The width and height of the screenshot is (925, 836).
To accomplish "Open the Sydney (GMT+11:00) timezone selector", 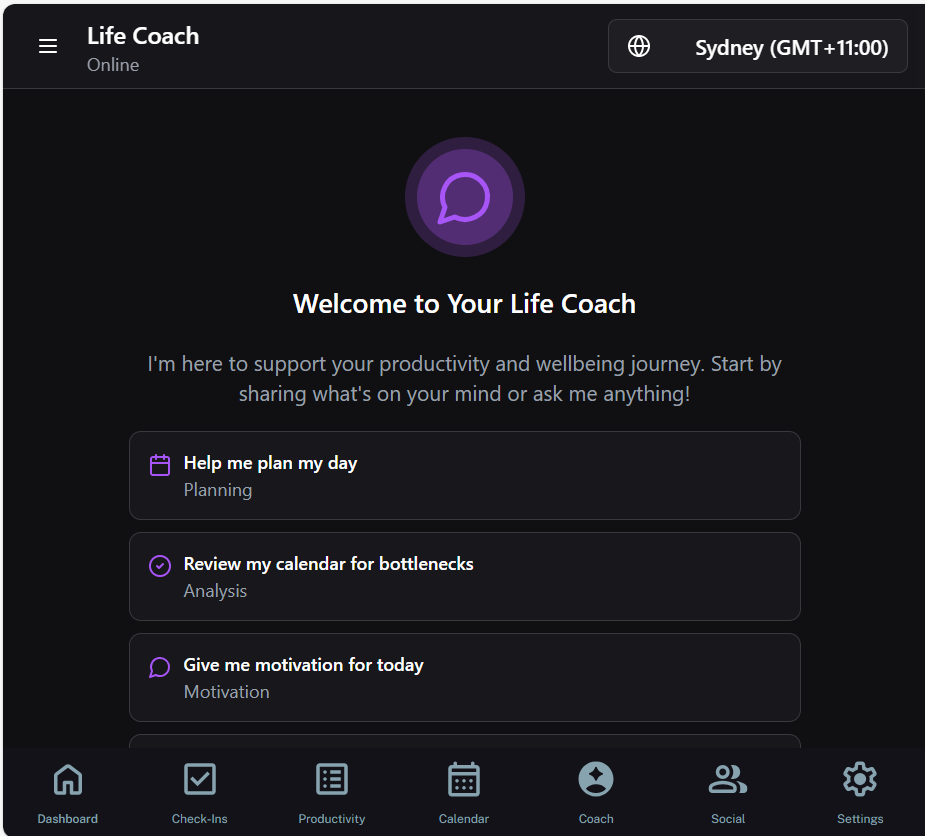I will (757, 46).
